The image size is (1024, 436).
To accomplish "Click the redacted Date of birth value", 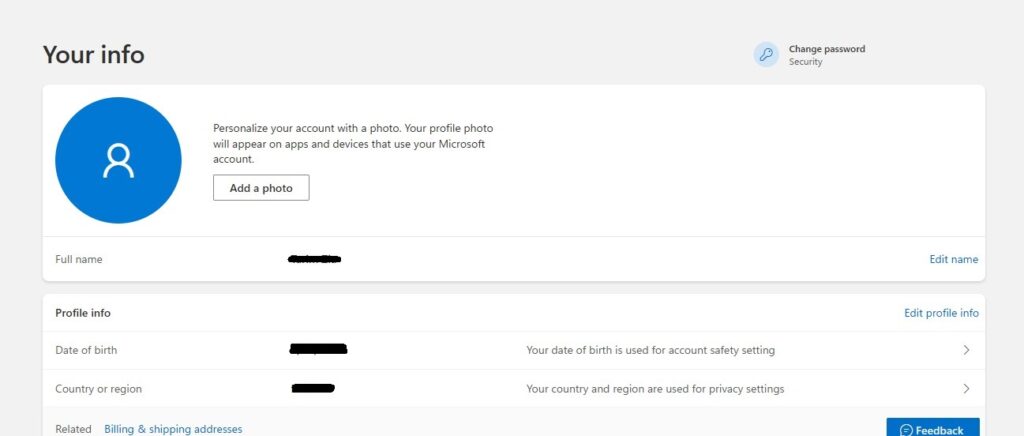I will coord(318,349).
